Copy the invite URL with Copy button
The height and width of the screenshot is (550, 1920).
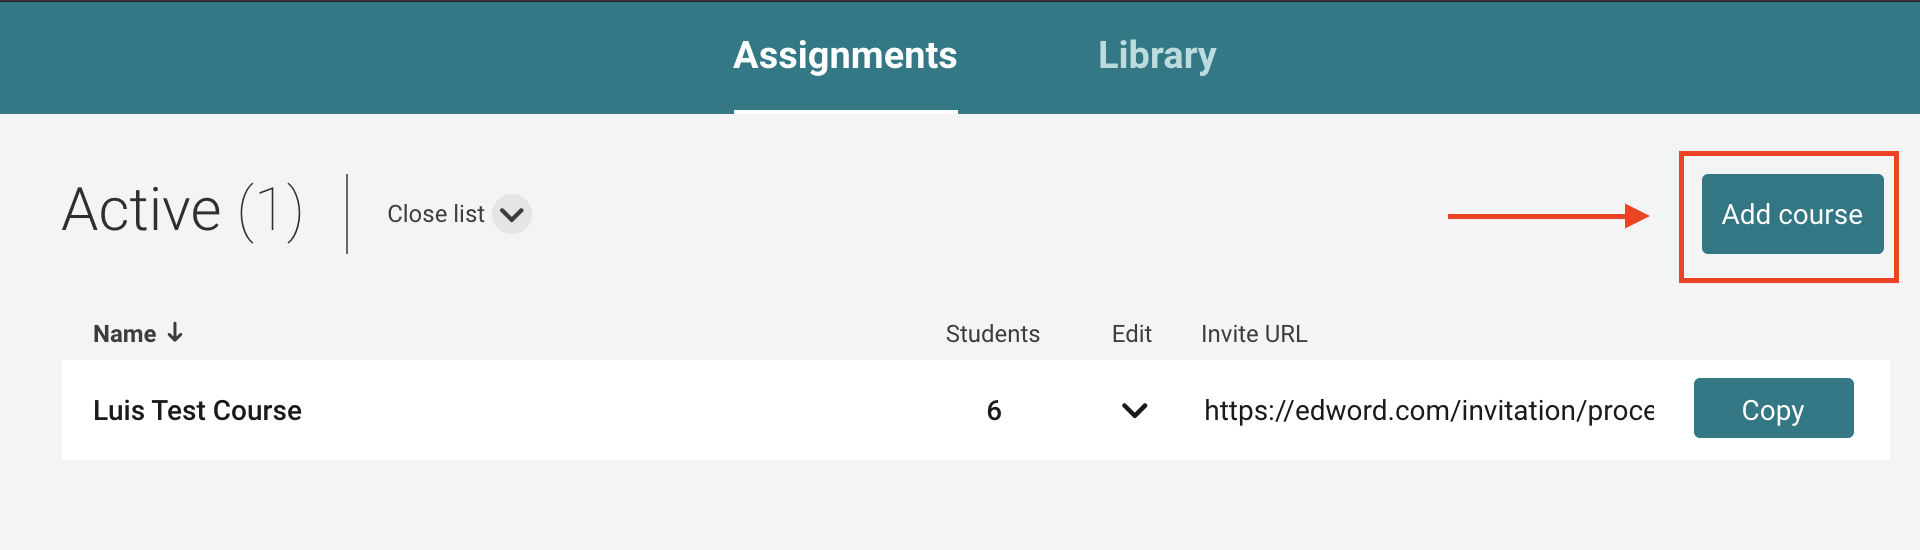coord(1773,408)
